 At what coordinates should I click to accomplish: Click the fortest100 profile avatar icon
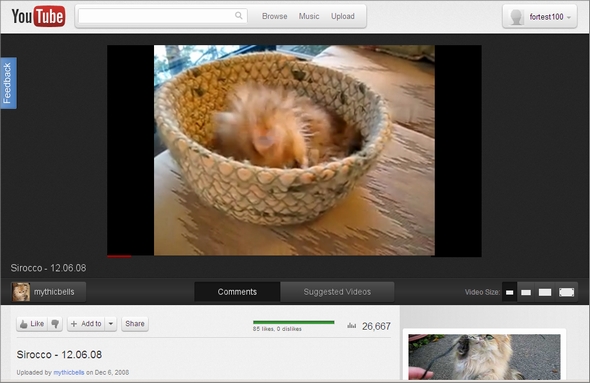[516, 17]
